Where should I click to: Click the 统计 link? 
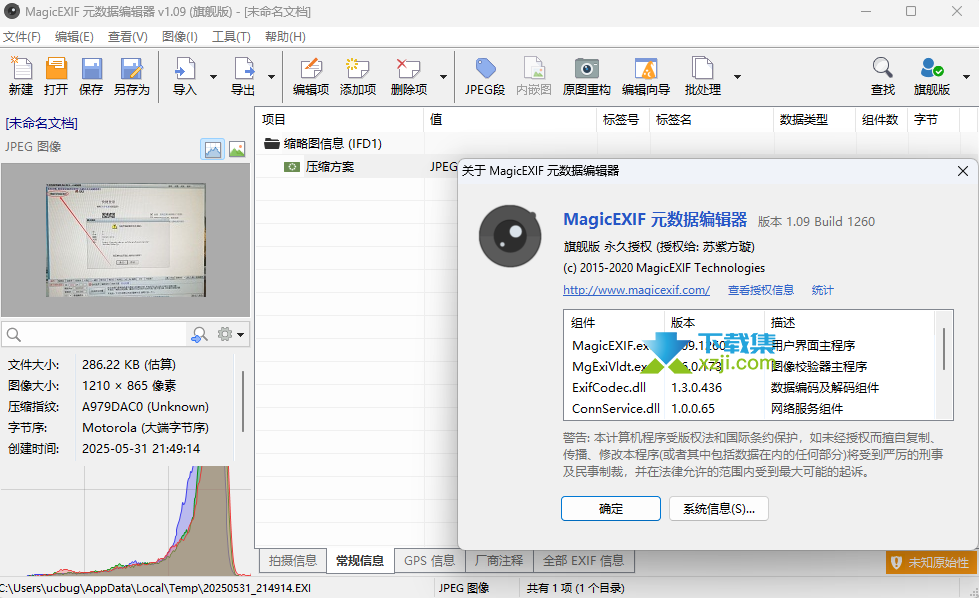coord(822,290)
